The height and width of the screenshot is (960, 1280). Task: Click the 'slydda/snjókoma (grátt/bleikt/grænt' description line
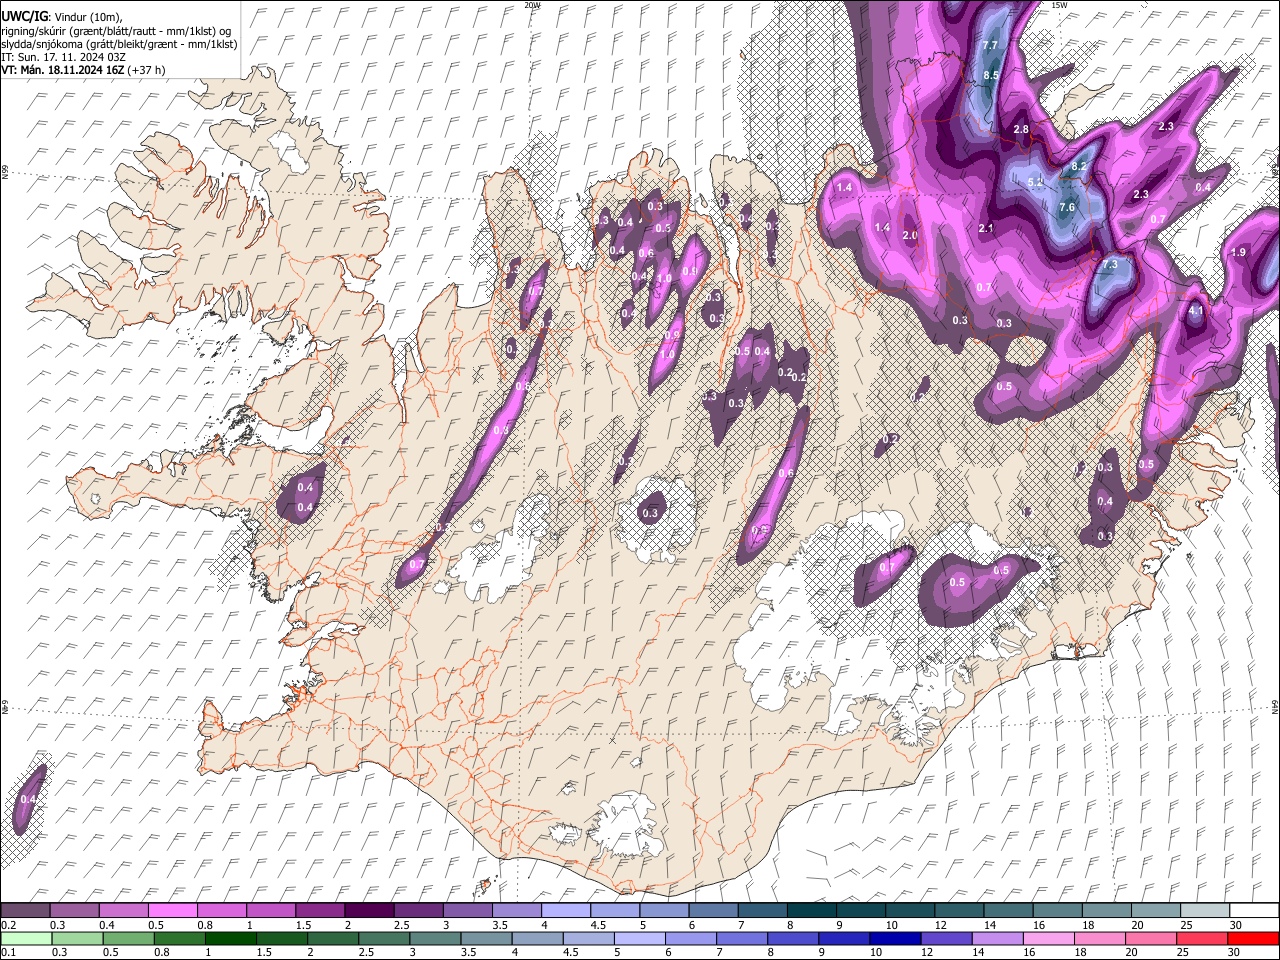[x=119, y=44]
